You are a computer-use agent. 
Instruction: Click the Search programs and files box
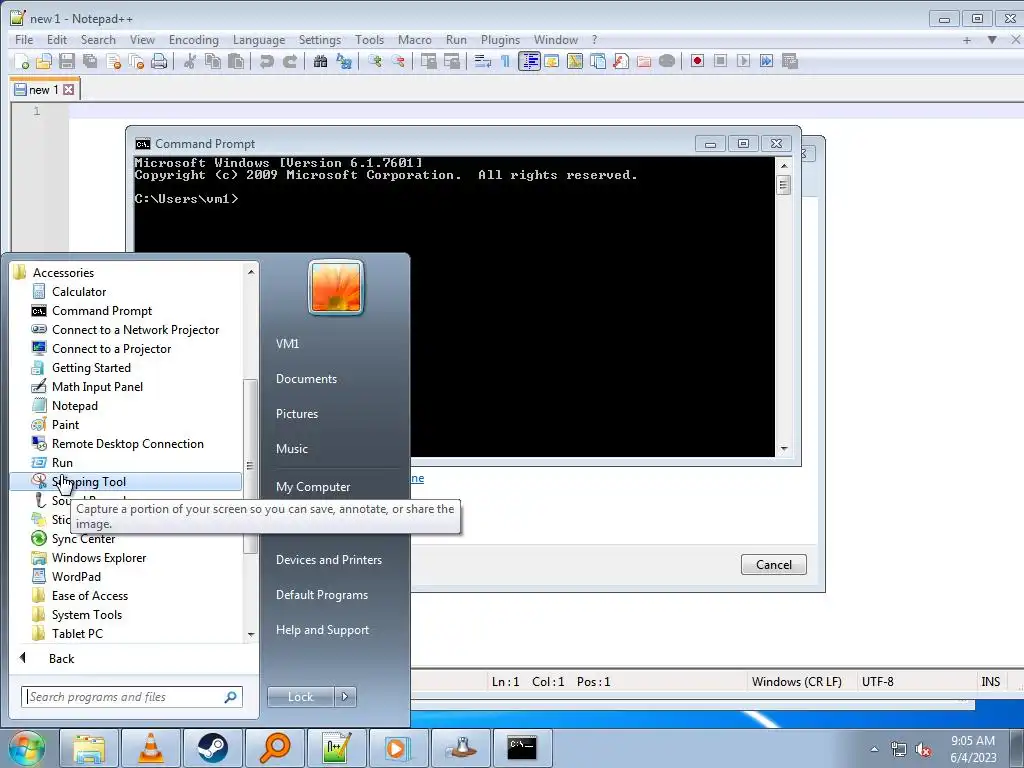tap(131, 697)
